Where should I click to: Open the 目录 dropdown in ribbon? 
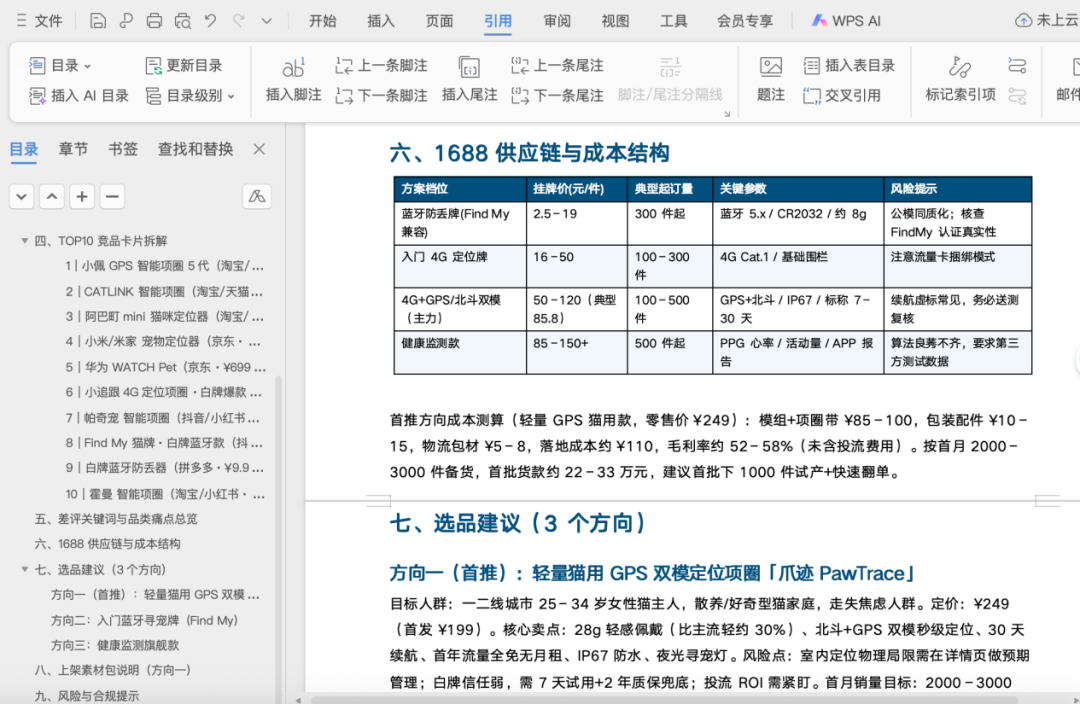[60, 65]
